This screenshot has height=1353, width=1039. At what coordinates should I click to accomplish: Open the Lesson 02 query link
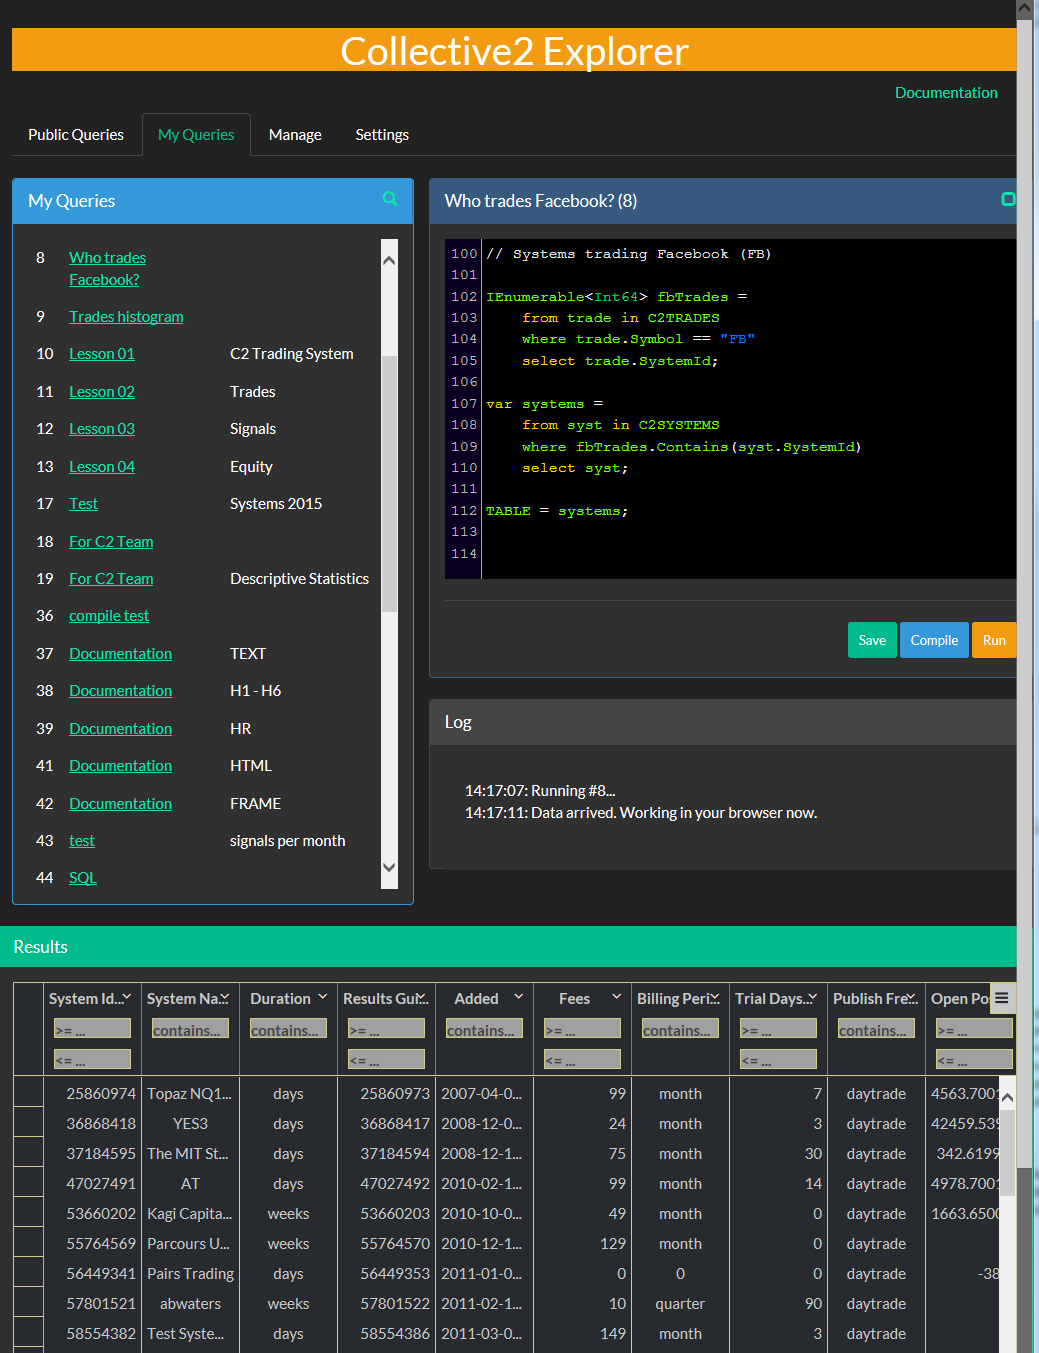tap(102, 392)
